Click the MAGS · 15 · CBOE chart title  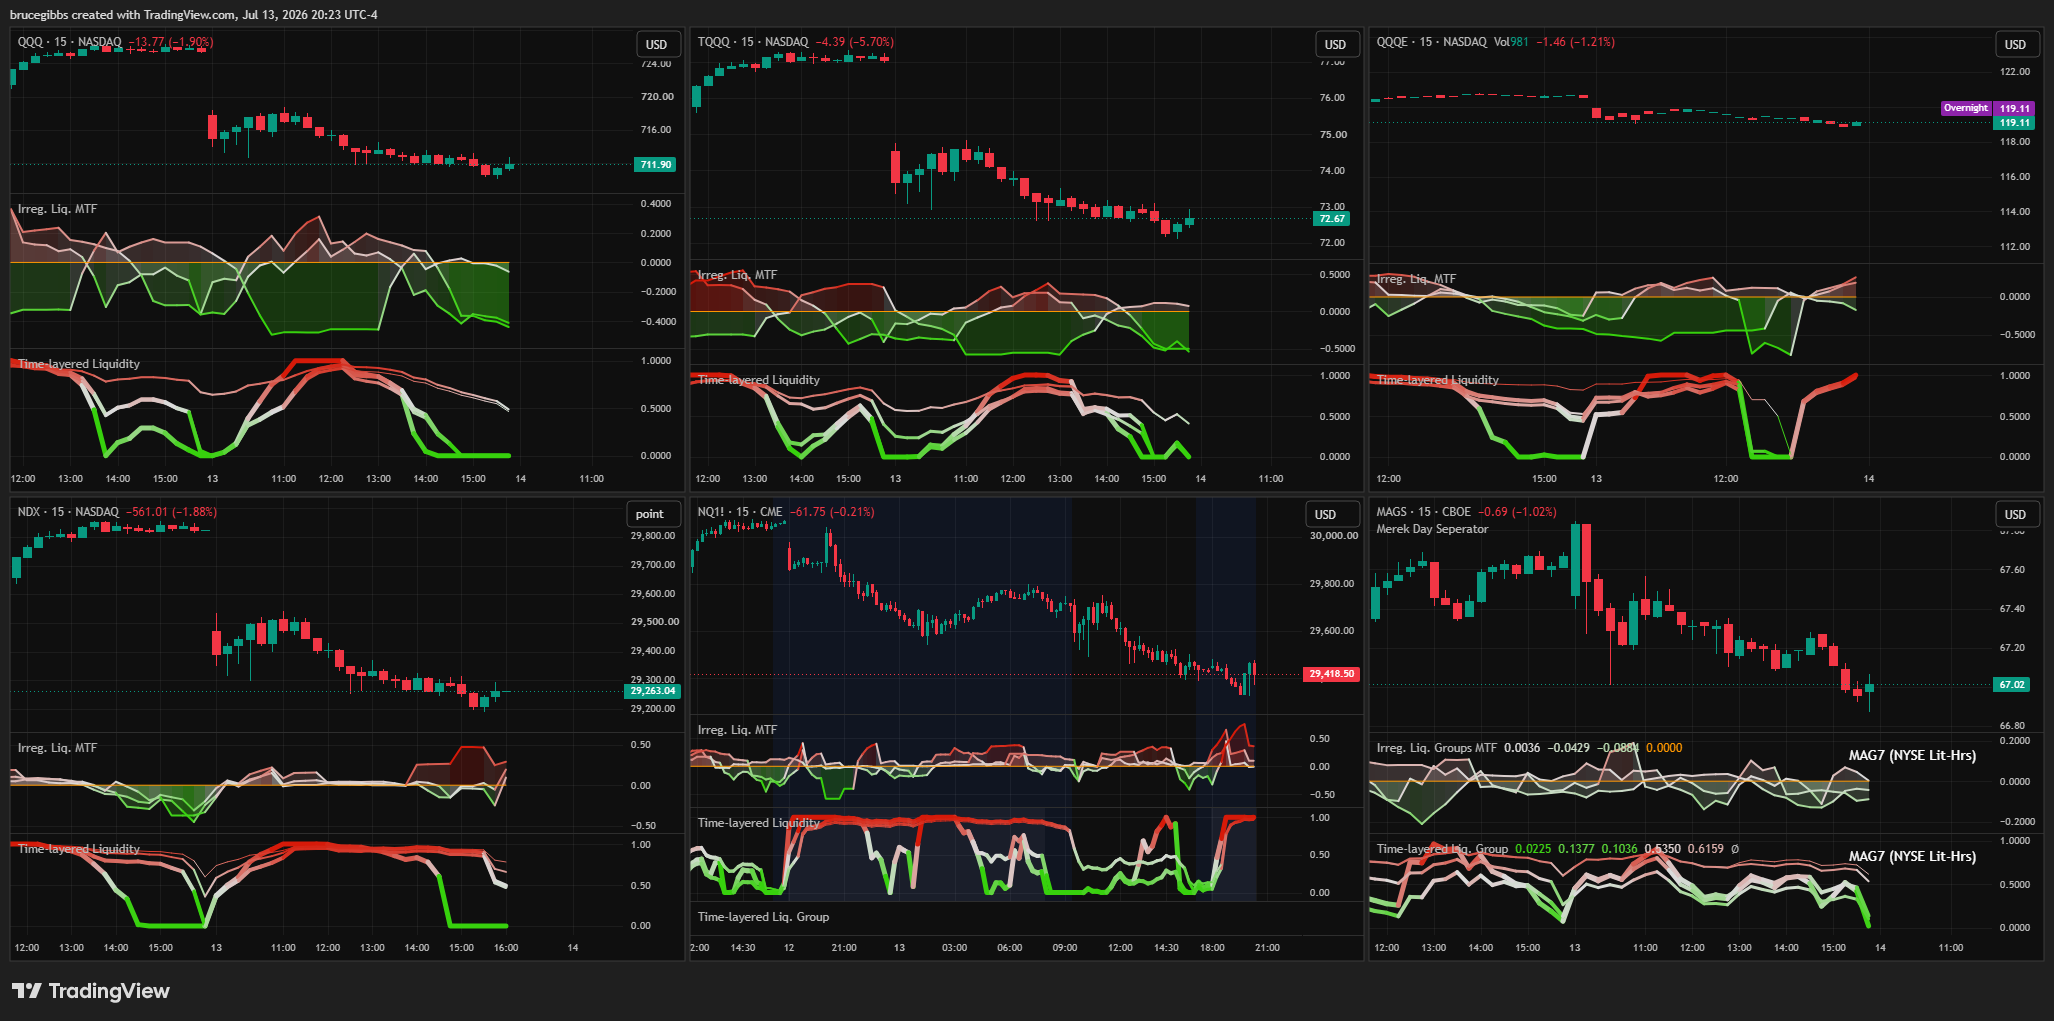1424,512
